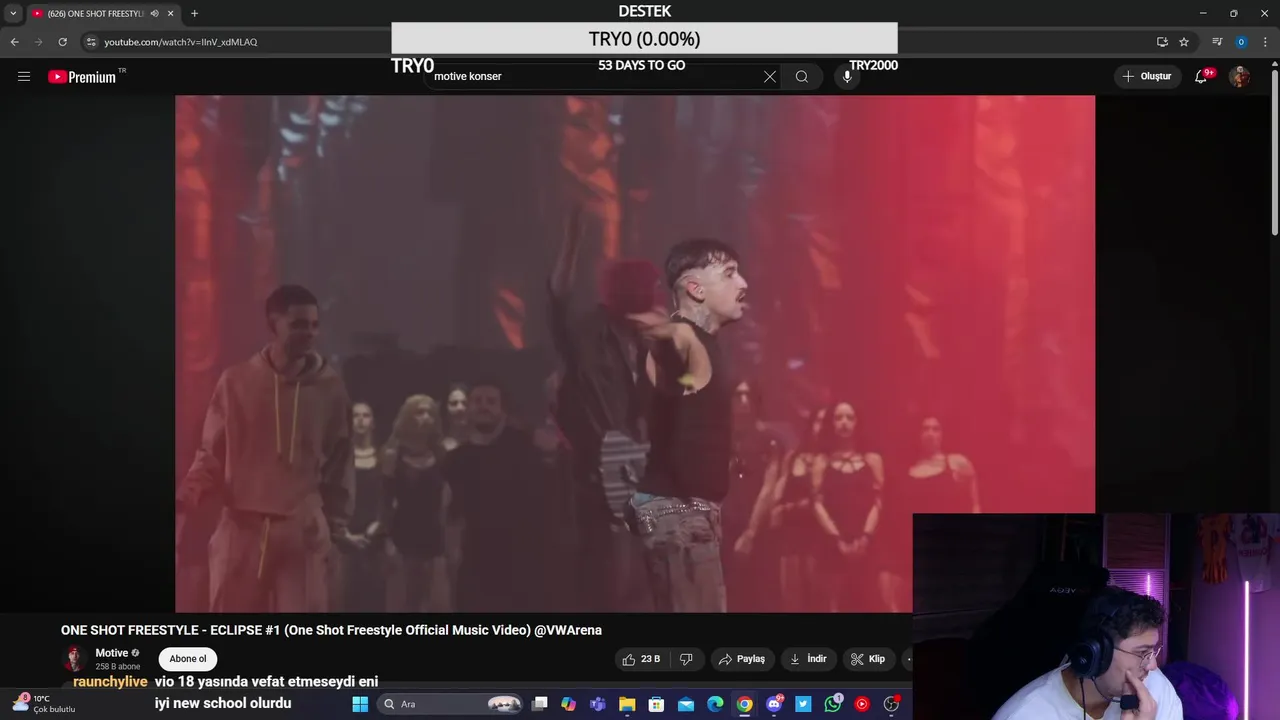Click the Paylaş share button
The height and width of the screenshot is (720, 1280).
tap(742, 659)
